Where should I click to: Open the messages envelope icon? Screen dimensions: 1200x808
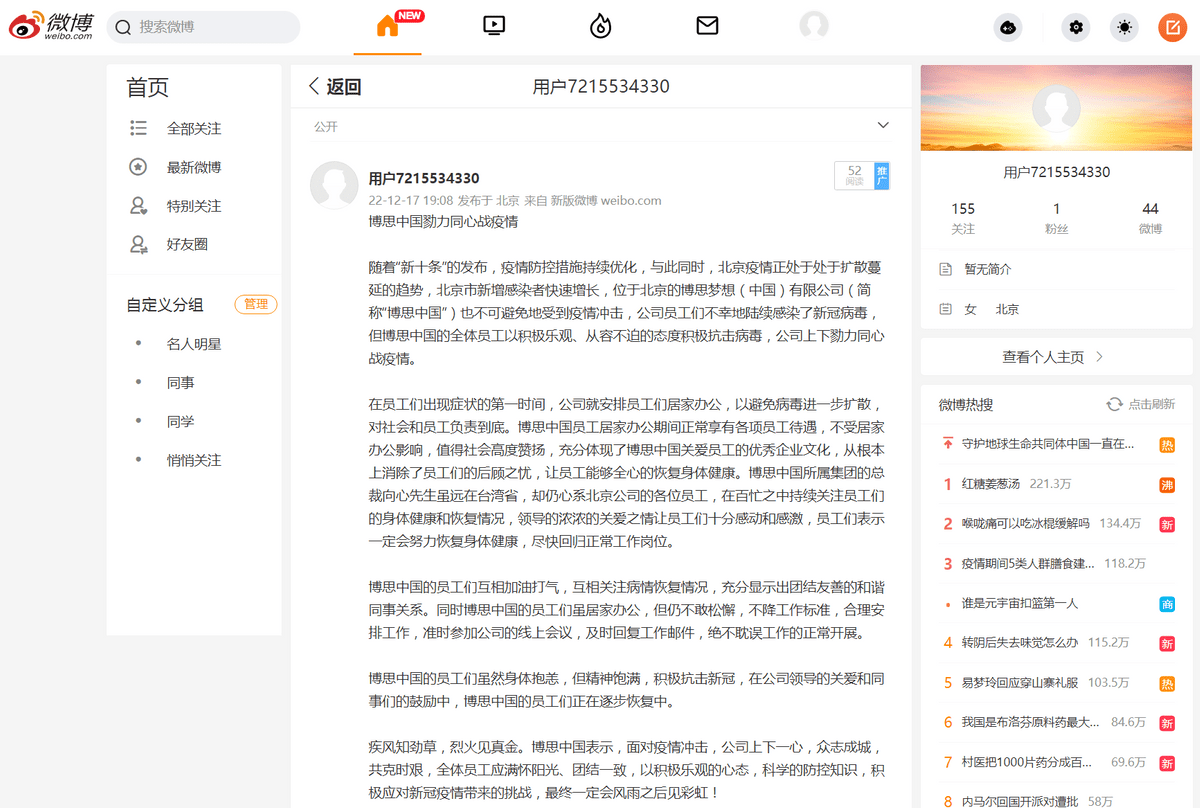click(x=707, y=27)
